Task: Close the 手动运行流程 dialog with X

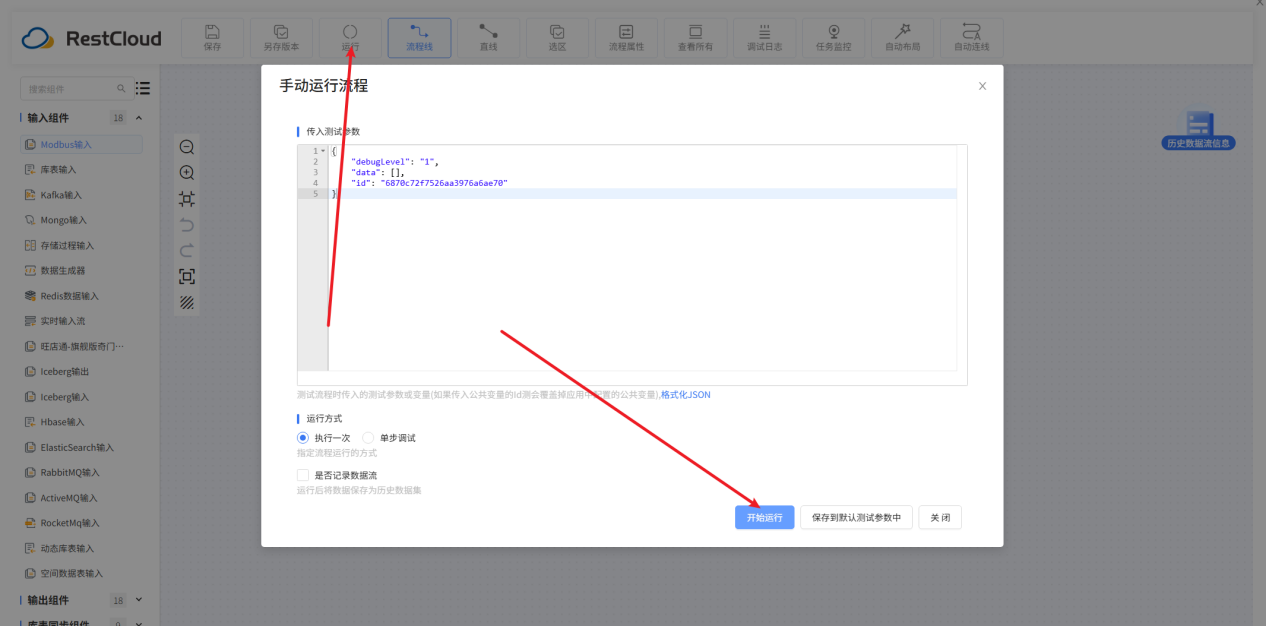Action: pyautogui.click(x=982, y=86)
